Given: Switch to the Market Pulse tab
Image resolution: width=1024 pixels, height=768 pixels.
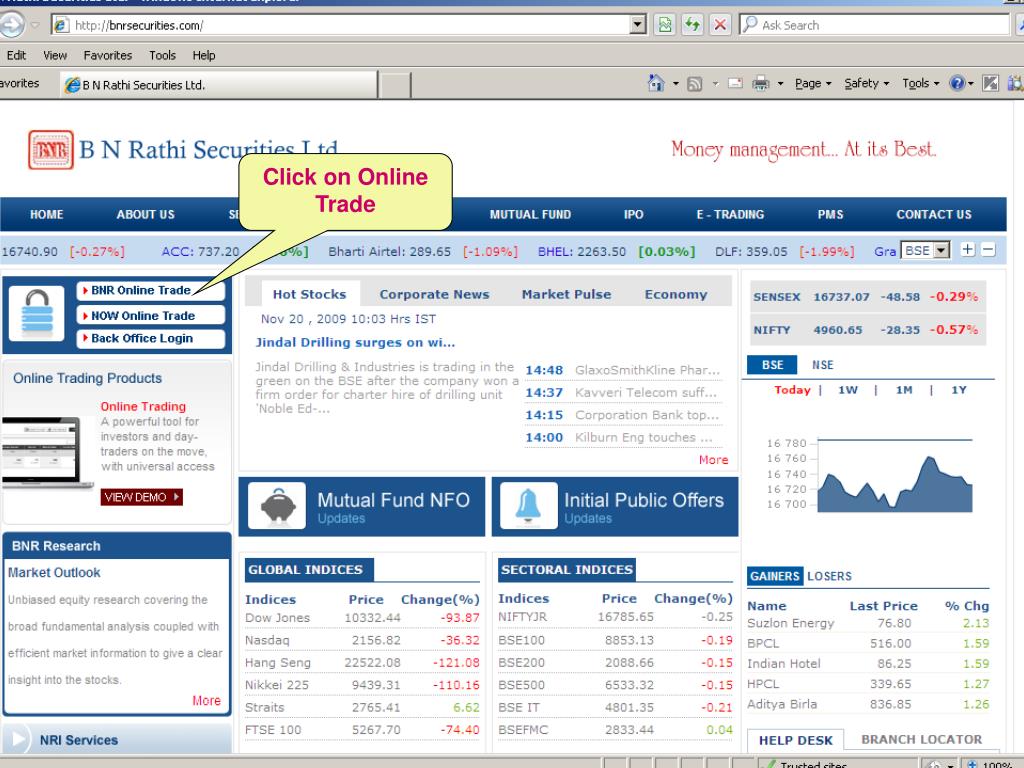Looking at the screenshot, I should click(x=566, y=295).
